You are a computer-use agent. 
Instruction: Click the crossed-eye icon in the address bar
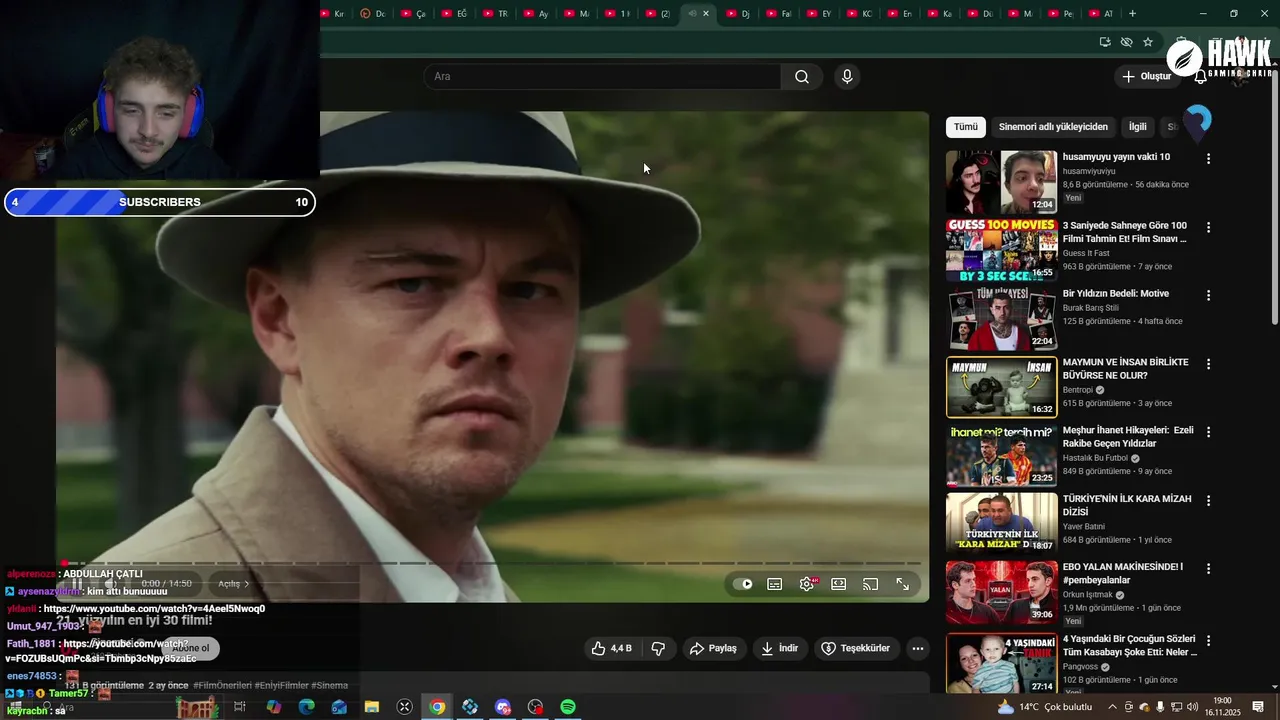click(x=1126, y=42)
